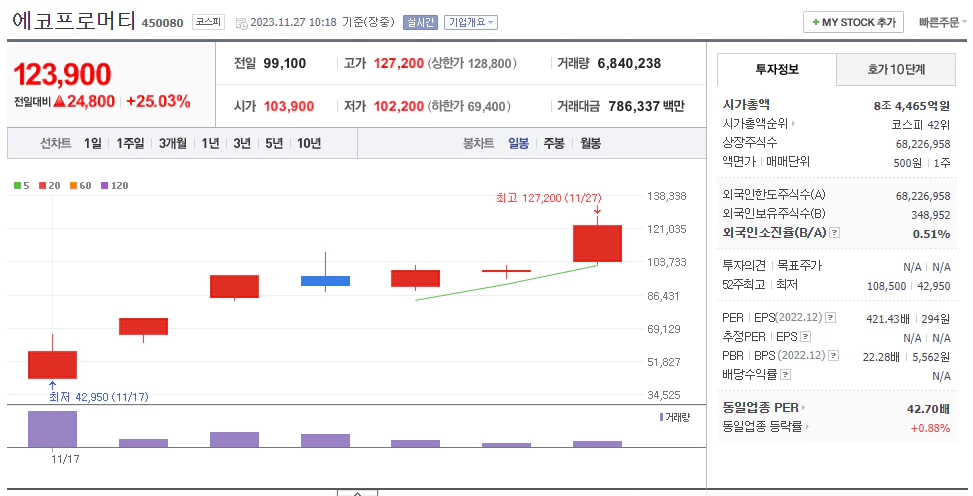The height and width of the screenshot is (496, 973).
Task: Select the 1일 line chart
Action: pos(92,143)
